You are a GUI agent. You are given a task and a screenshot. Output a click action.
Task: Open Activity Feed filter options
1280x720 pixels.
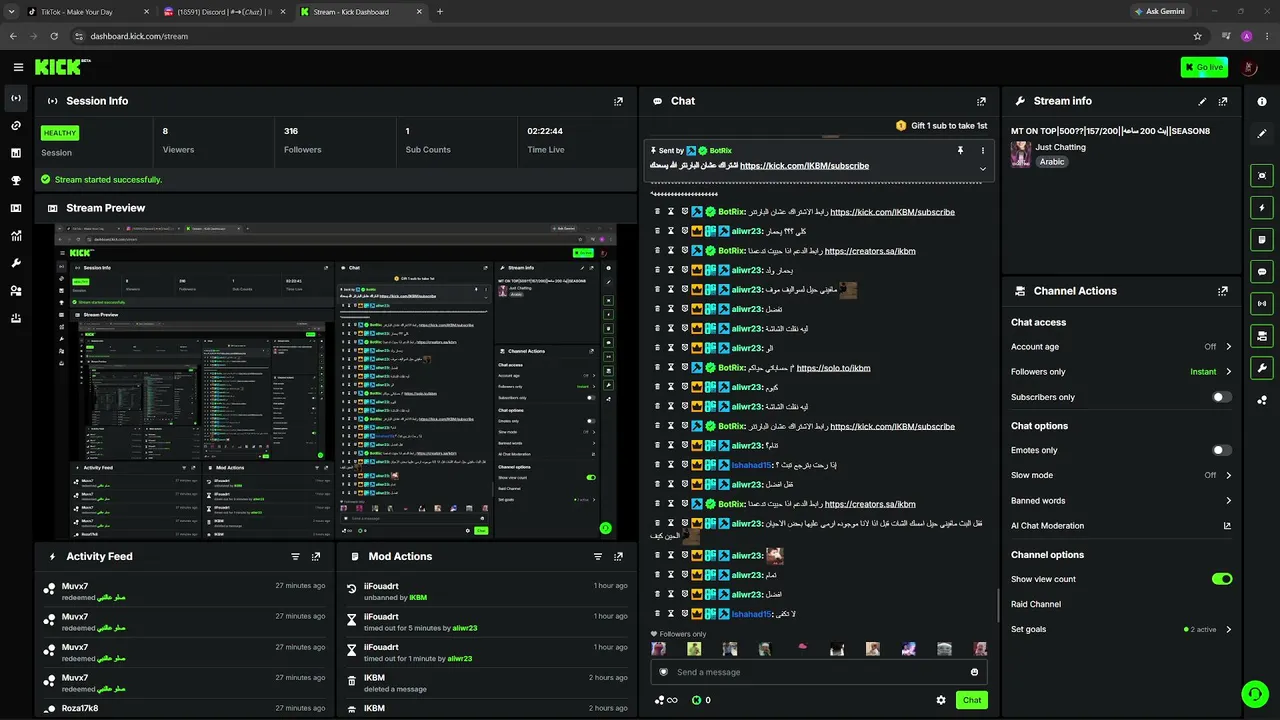point(295,556)
